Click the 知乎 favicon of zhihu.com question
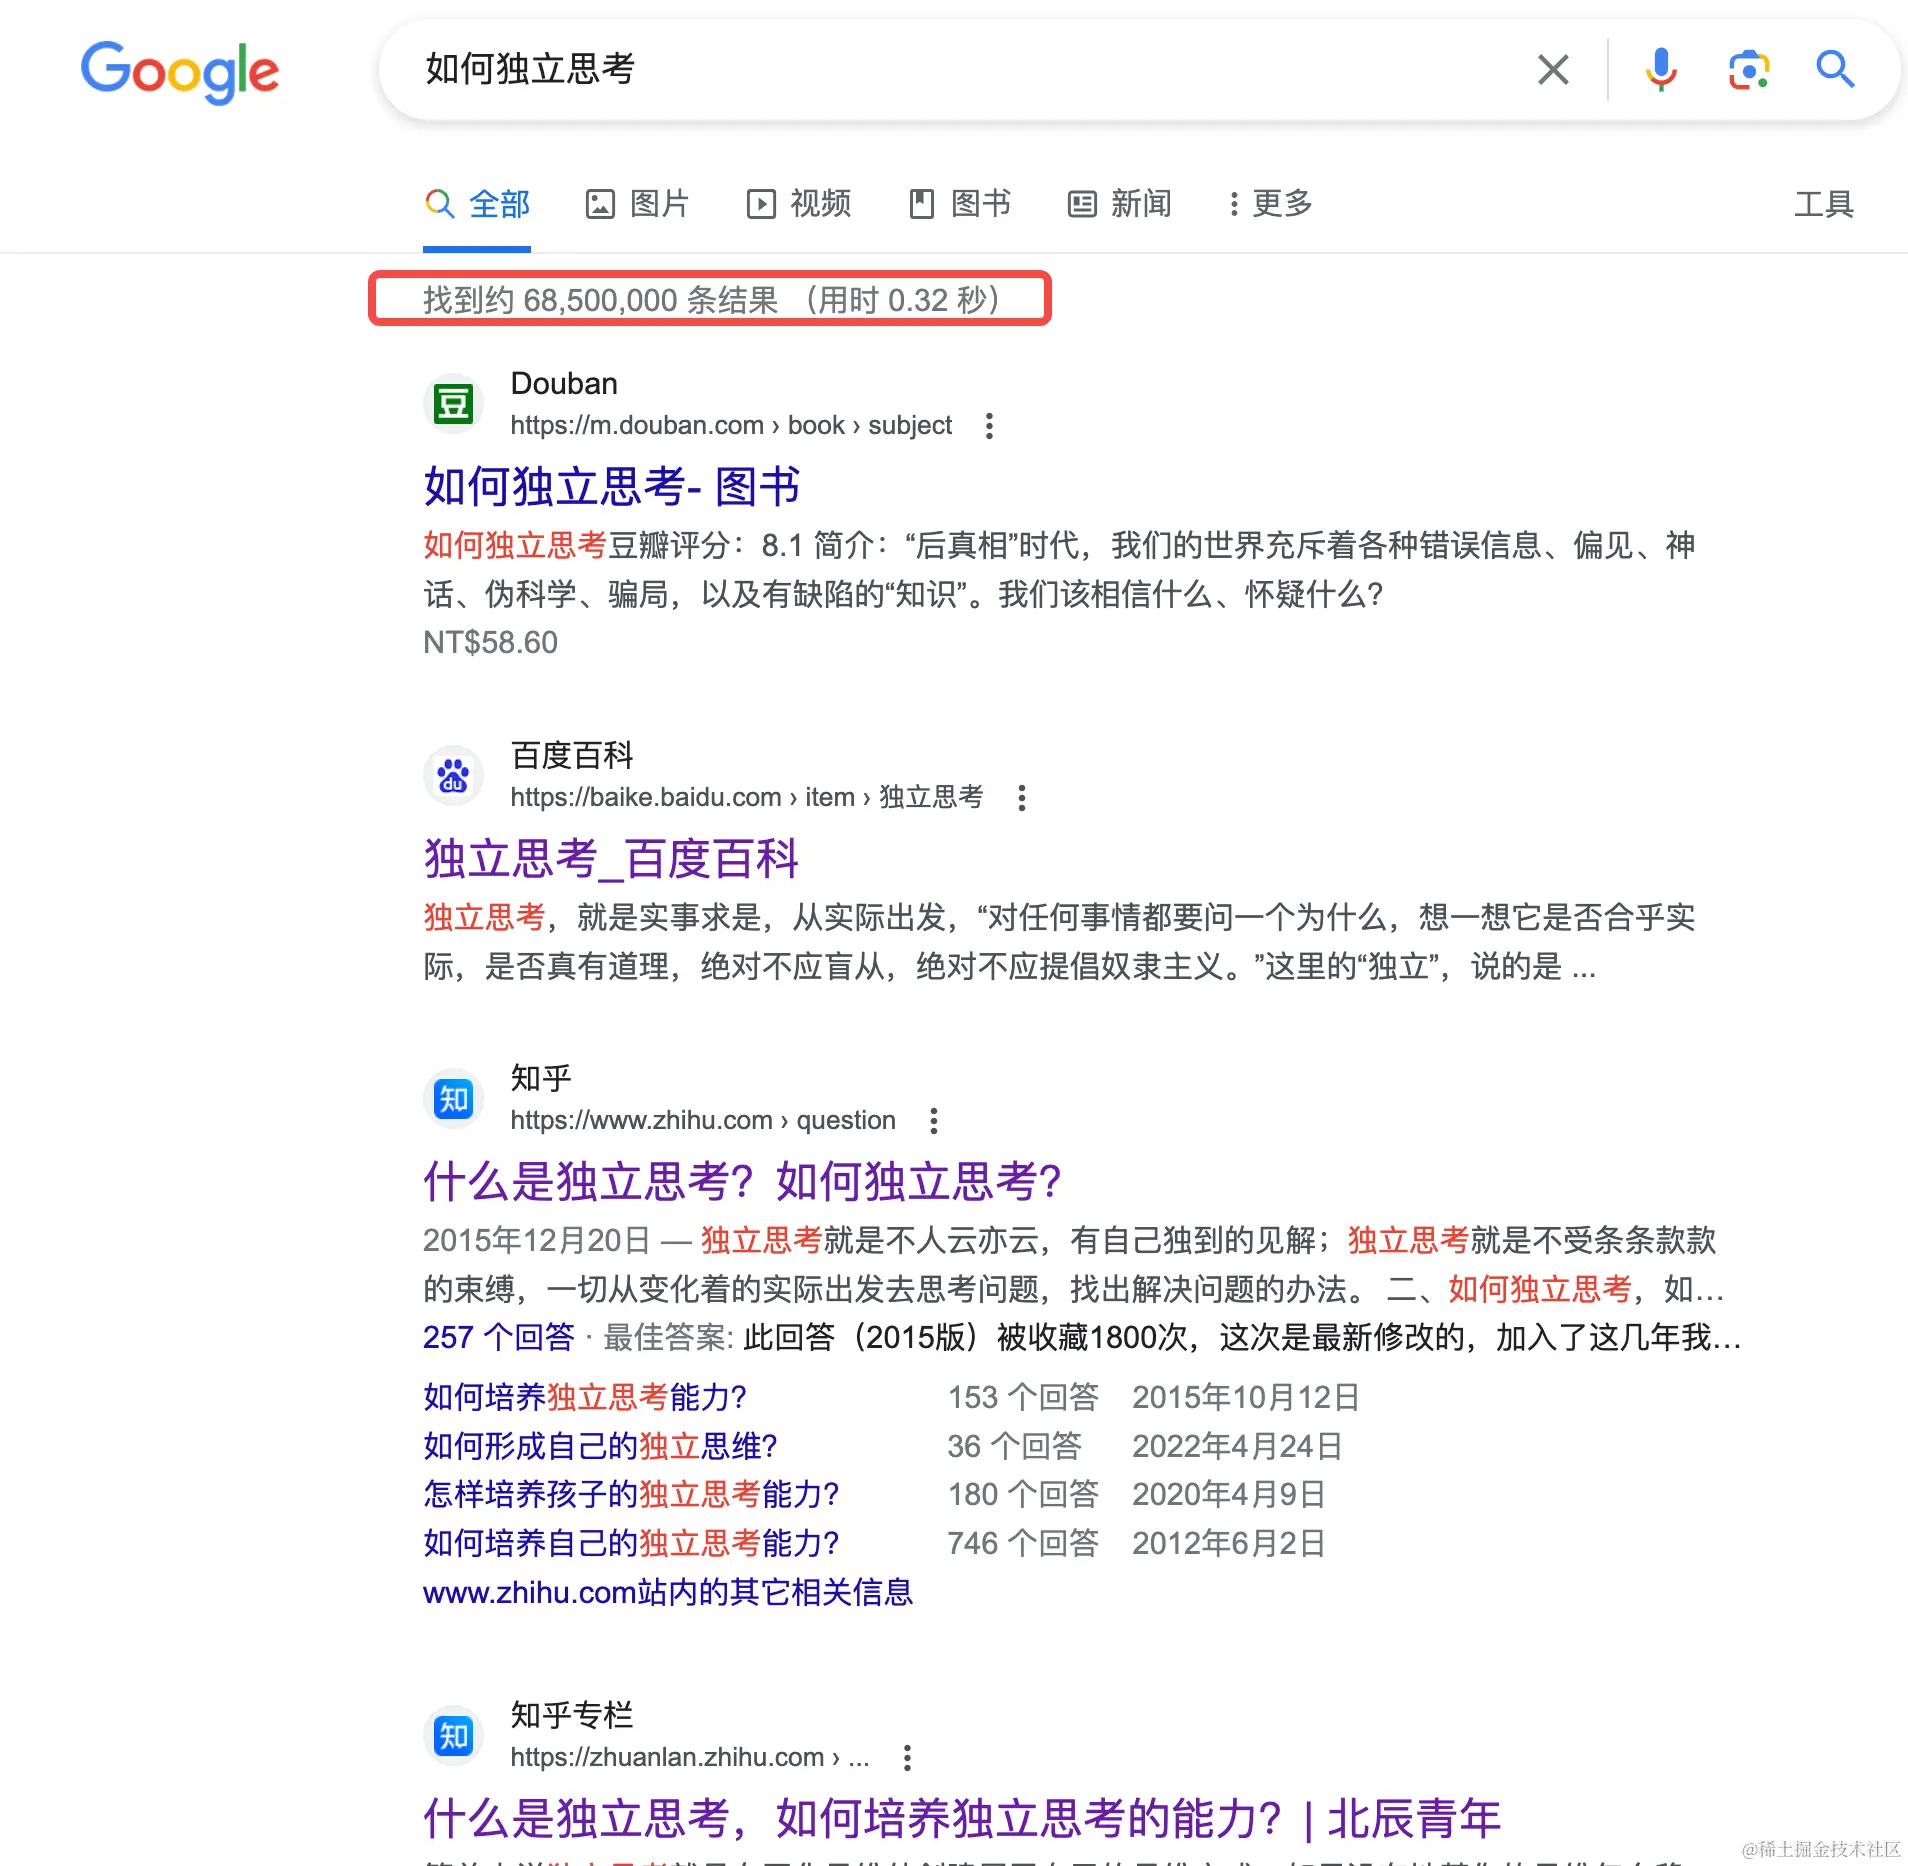The image size is (1908, 1866). tap(453, 1099)
